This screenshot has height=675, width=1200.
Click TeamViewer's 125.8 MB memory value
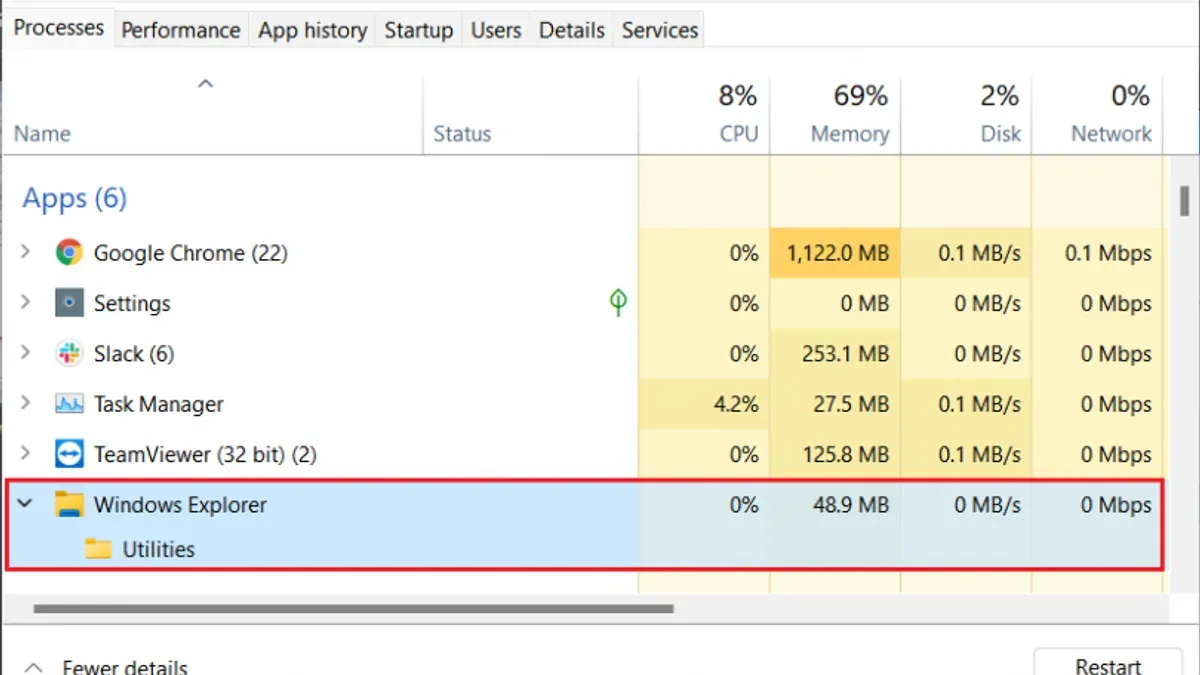(x=845, y=455)
